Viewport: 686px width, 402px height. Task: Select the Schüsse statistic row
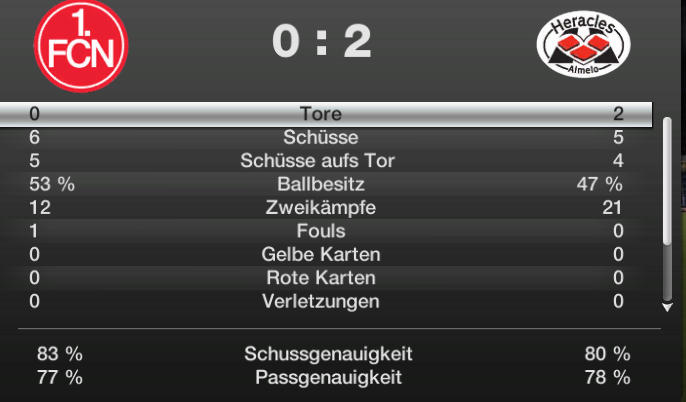[x=320, y=137]
